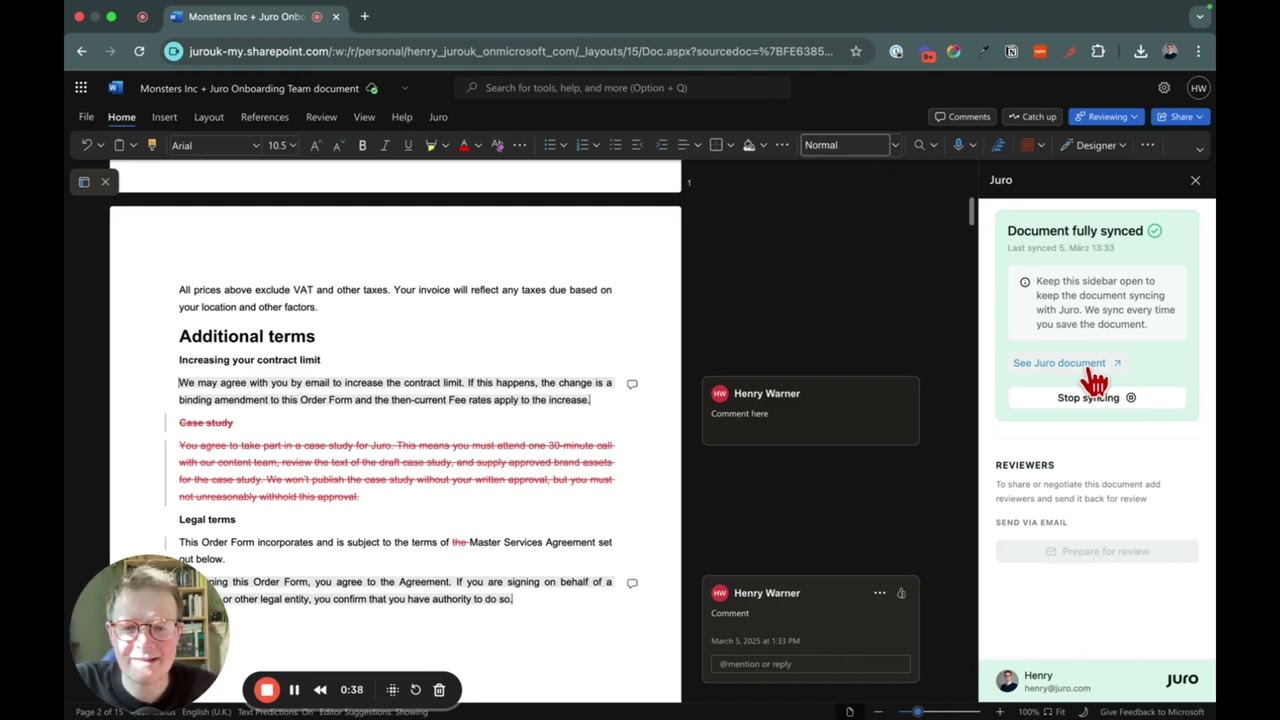Apply yellow text highlight color
Viewport: 1280px width, 720px height.
click(x=431, y=145)
